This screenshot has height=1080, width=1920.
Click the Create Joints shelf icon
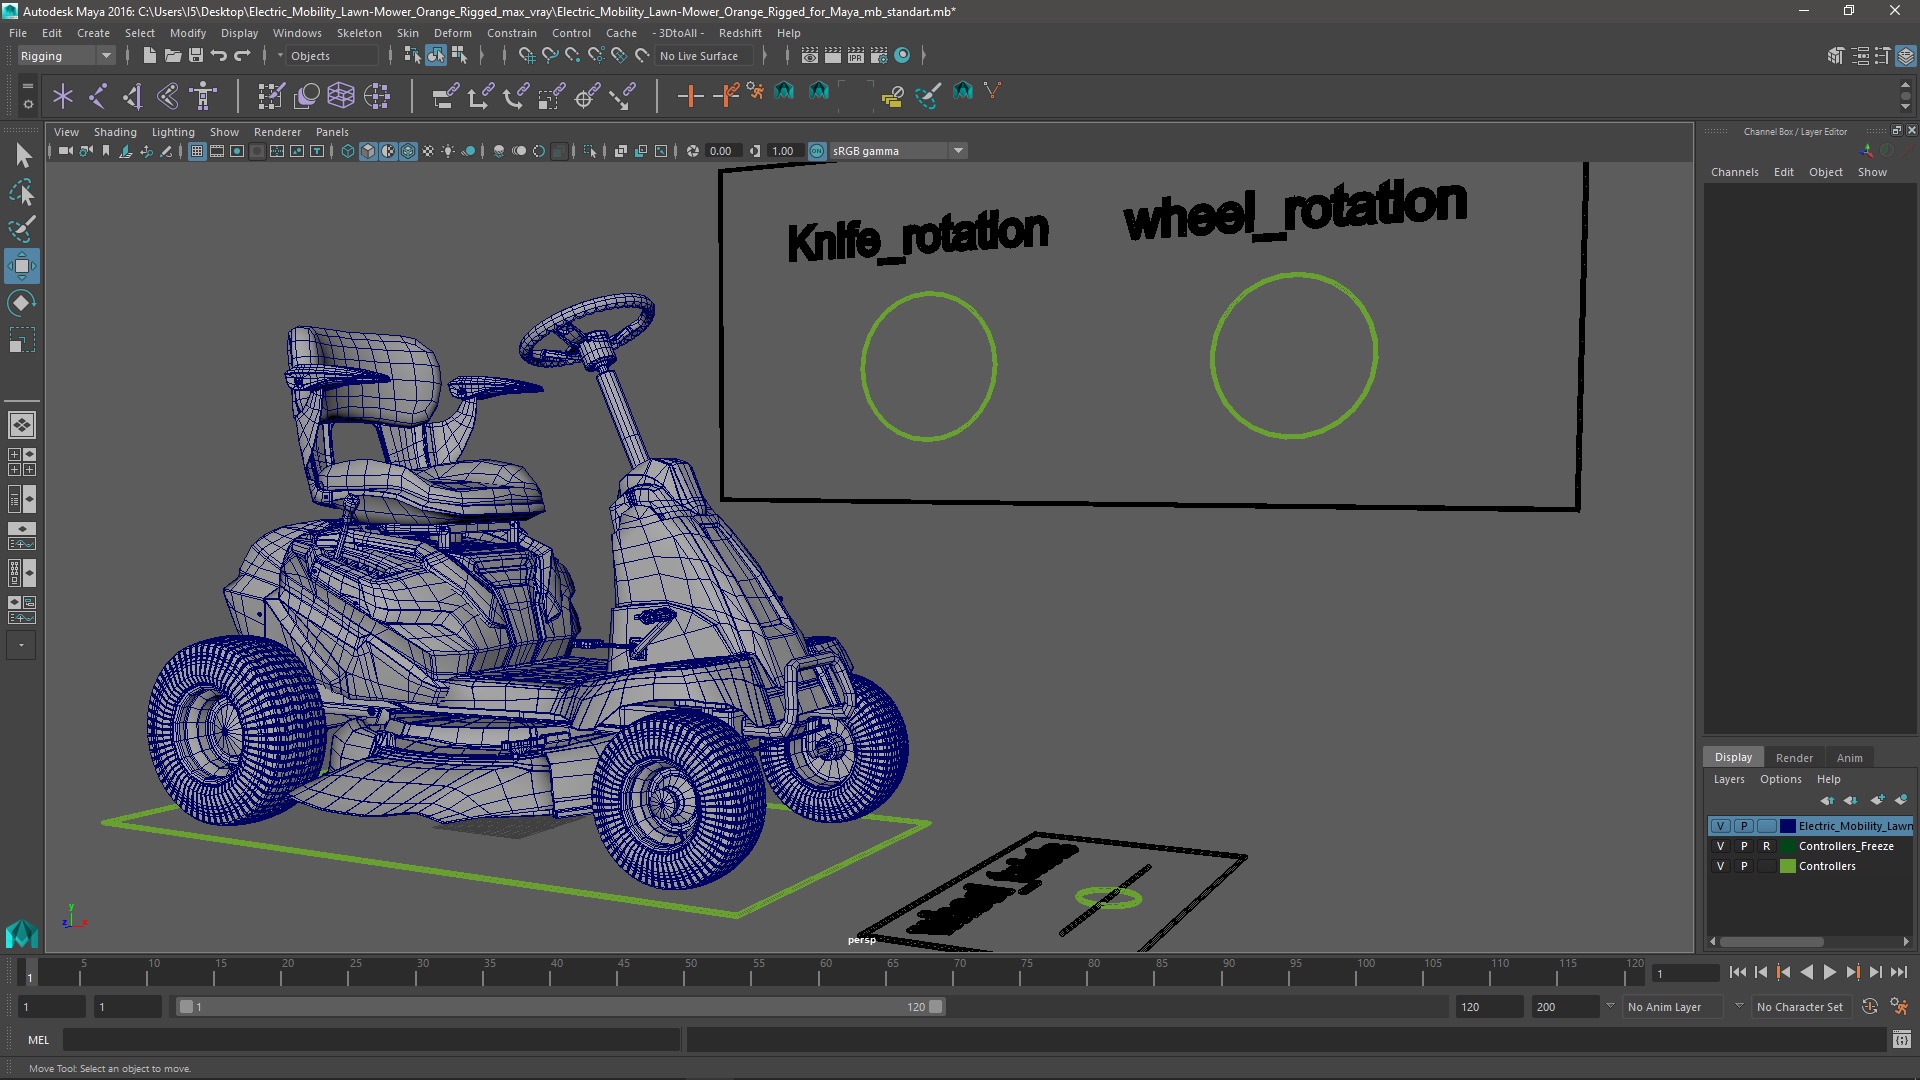(x=98, y=96)
